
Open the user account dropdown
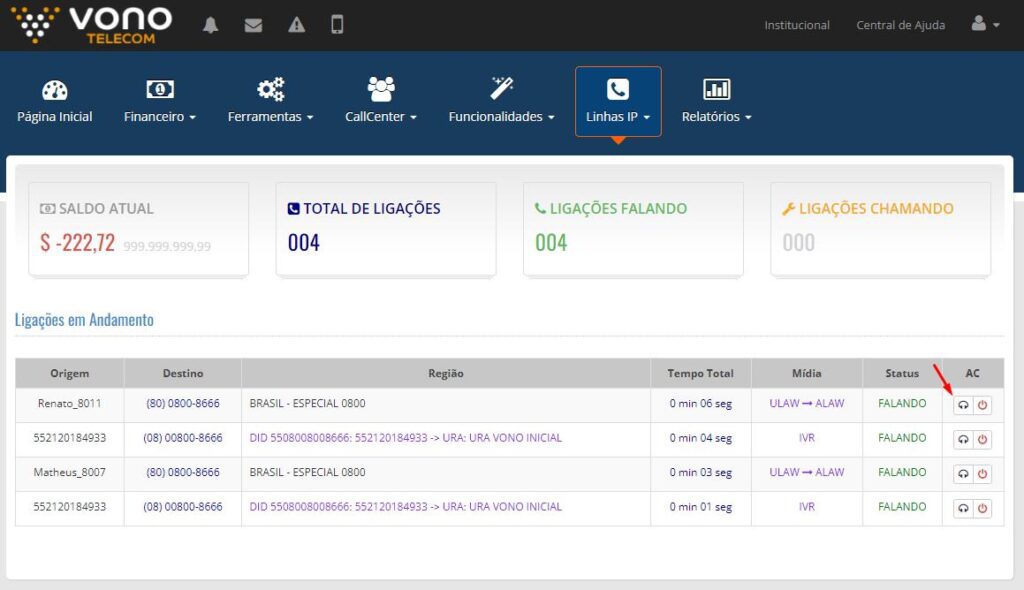coord(985,25)
